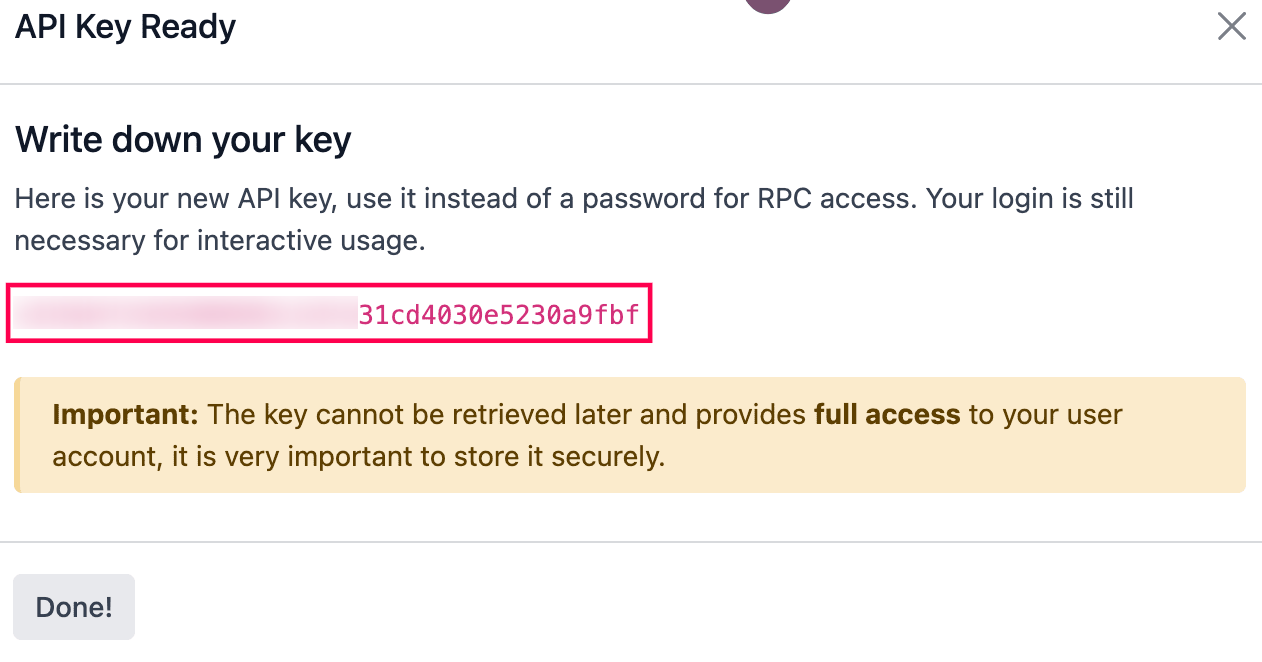Click the bold Important: label

click(x=125, y=414)
